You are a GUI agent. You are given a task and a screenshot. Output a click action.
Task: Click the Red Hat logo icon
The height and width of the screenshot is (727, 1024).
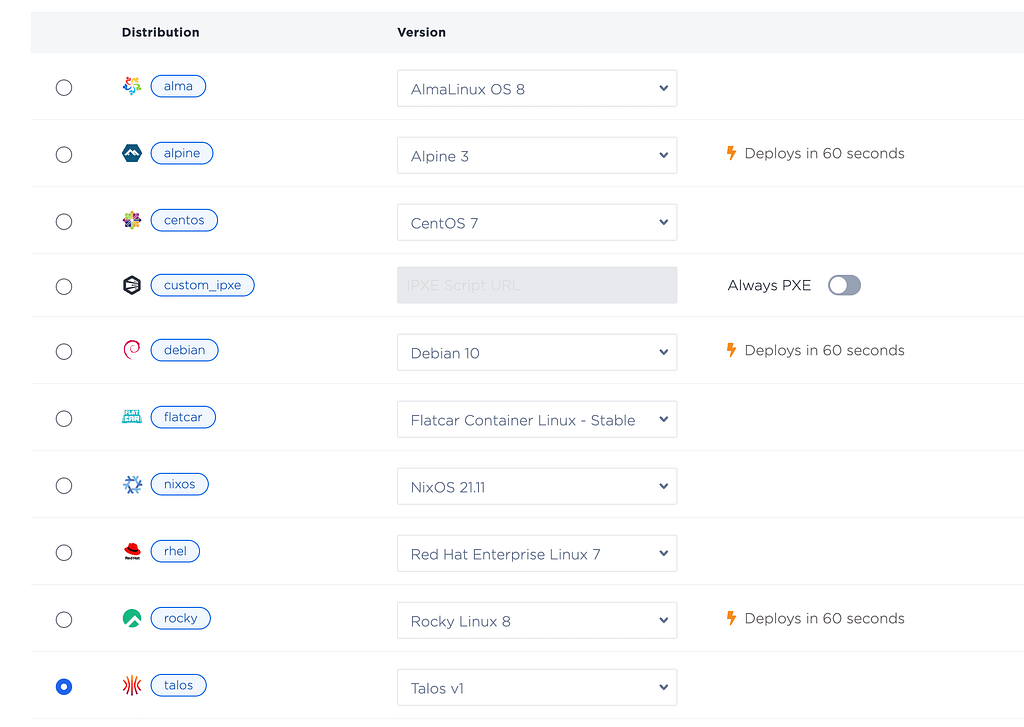pos(132,551)
